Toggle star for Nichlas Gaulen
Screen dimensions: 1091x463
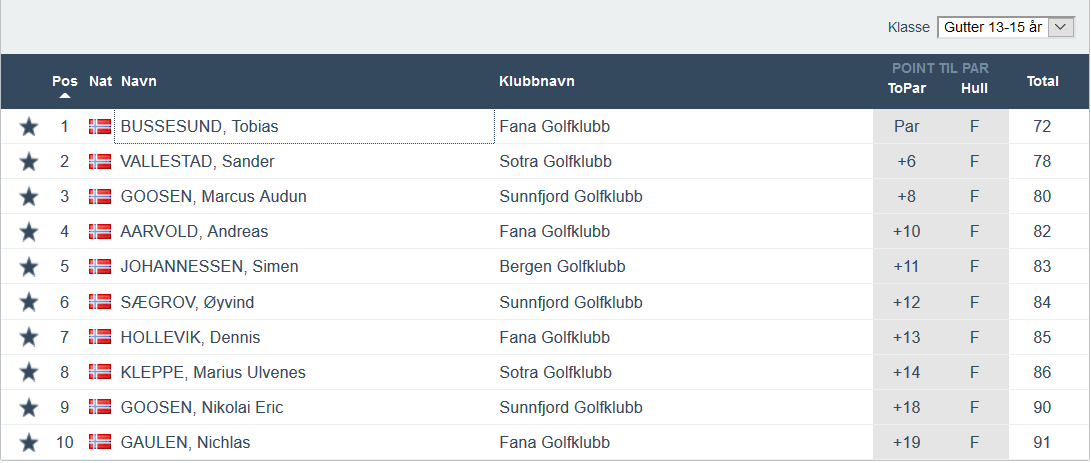29,443
